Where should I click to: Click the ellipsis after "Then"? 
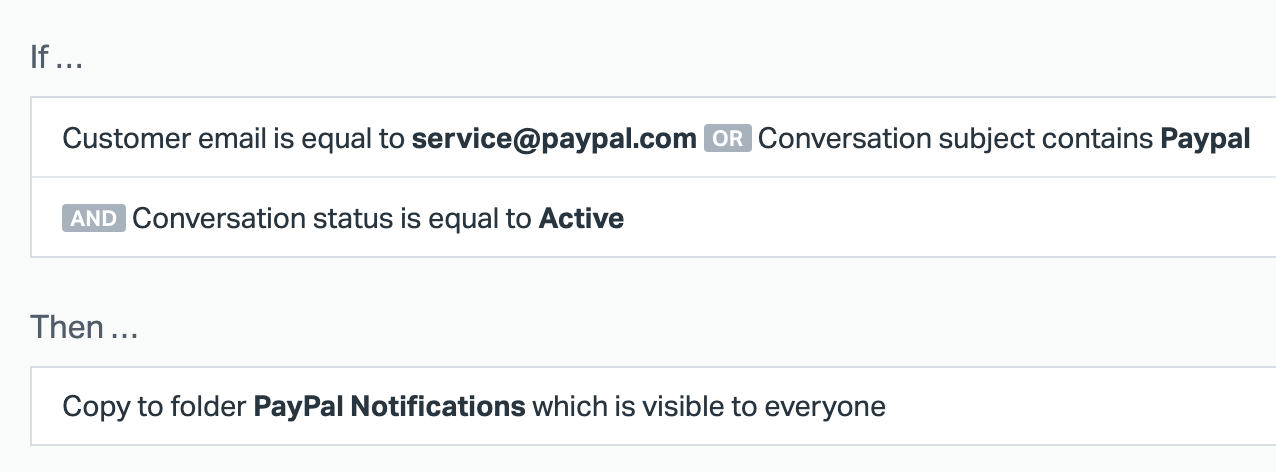(124, 329)
